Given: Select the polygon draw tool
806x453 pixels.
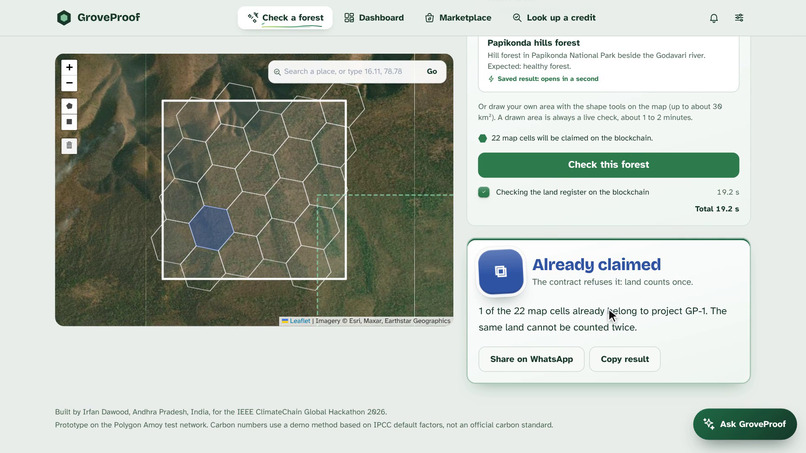Looking at the screenshot, I should 69,106.
